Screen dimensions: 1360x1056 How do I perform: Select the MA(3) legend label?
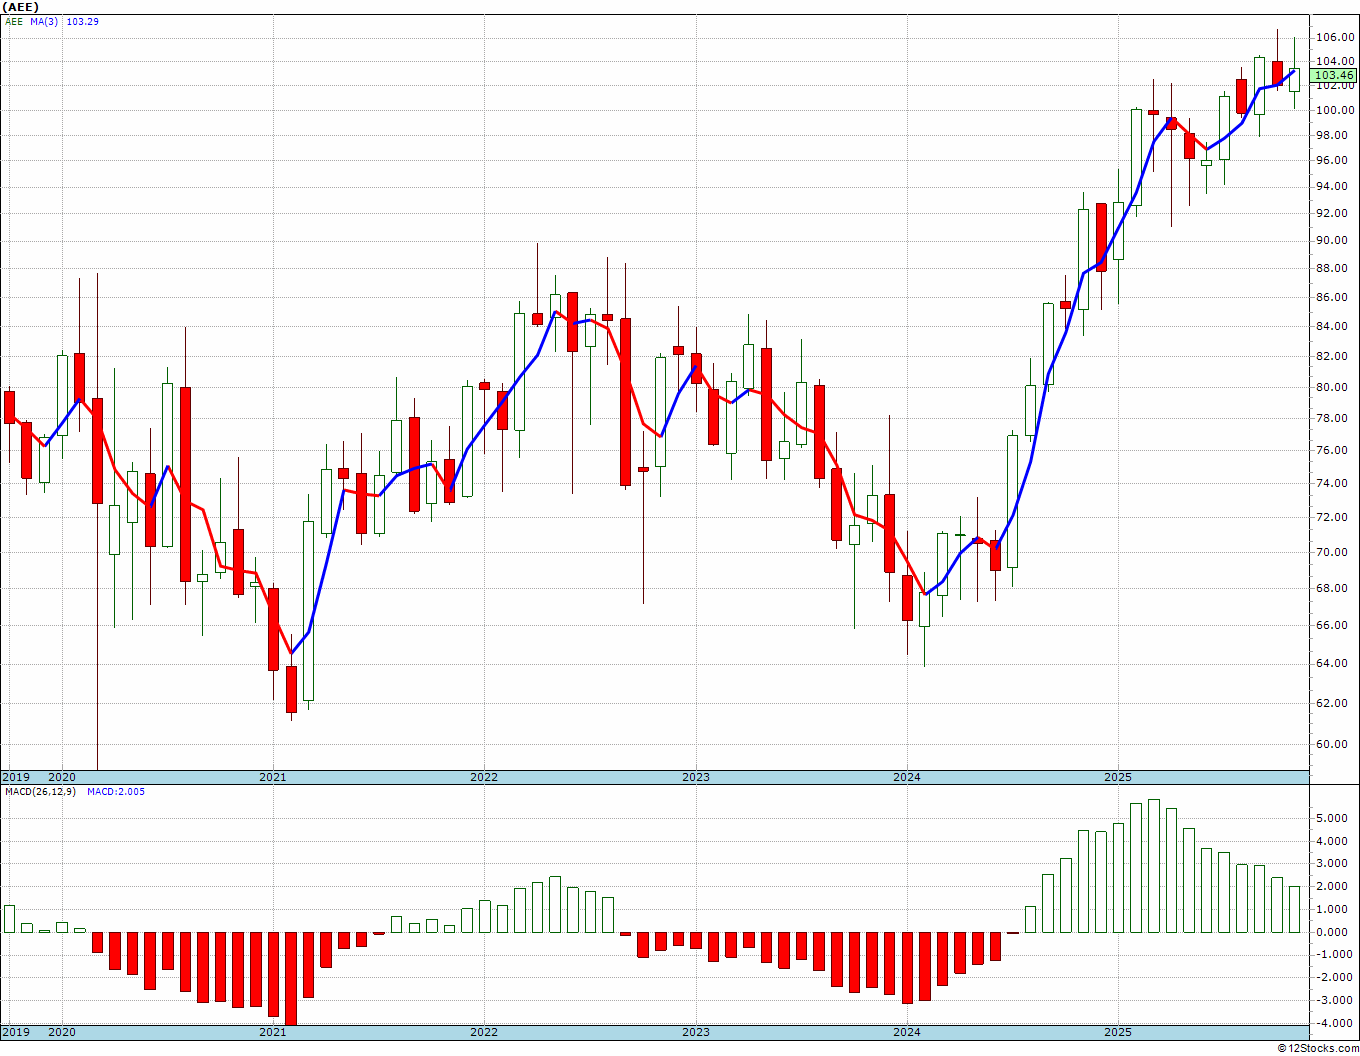coord(46,21)
